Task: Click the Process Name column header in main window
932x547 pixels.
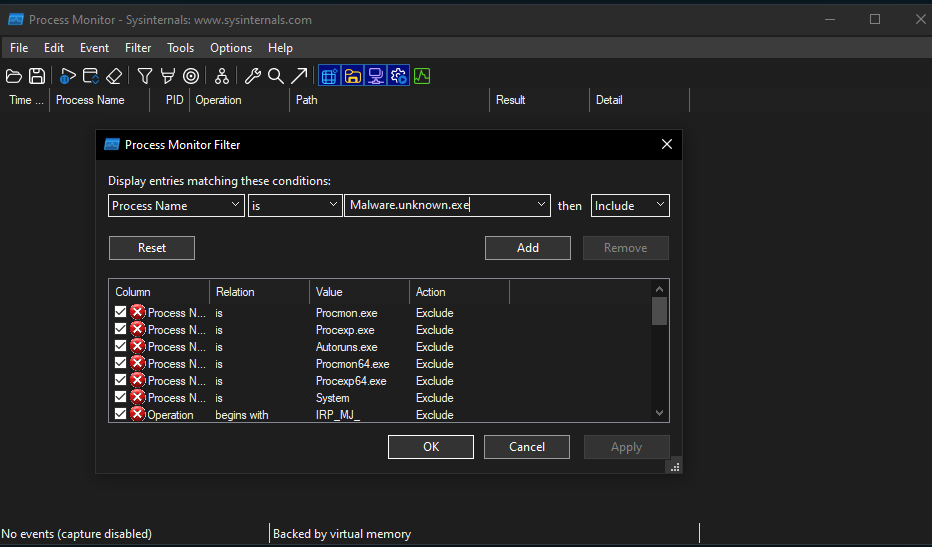Action: point(99,100)
